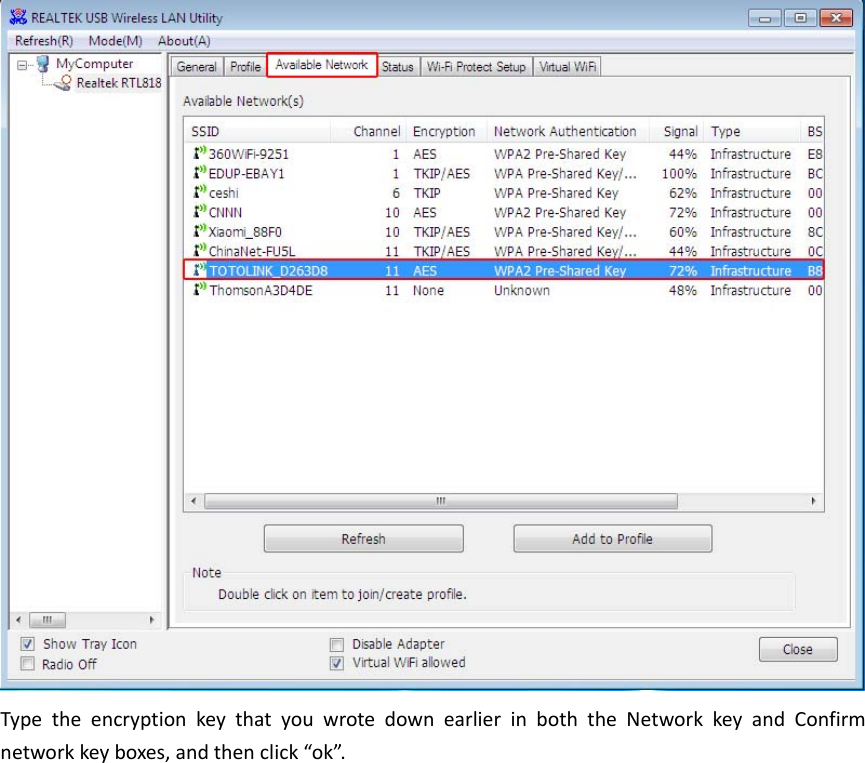Select the ThomsonA3D4DE network
The width and height of the screenshot is (865, 763).
pos(504,290)
